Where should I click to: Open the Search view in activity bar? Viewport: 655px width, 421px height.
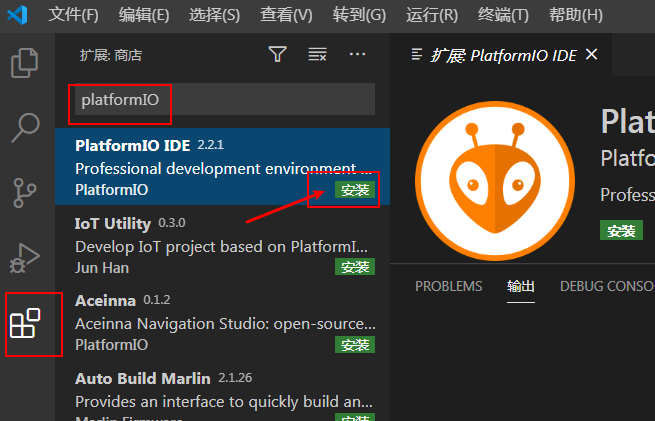pyautogui.click(x=25, y=127)
